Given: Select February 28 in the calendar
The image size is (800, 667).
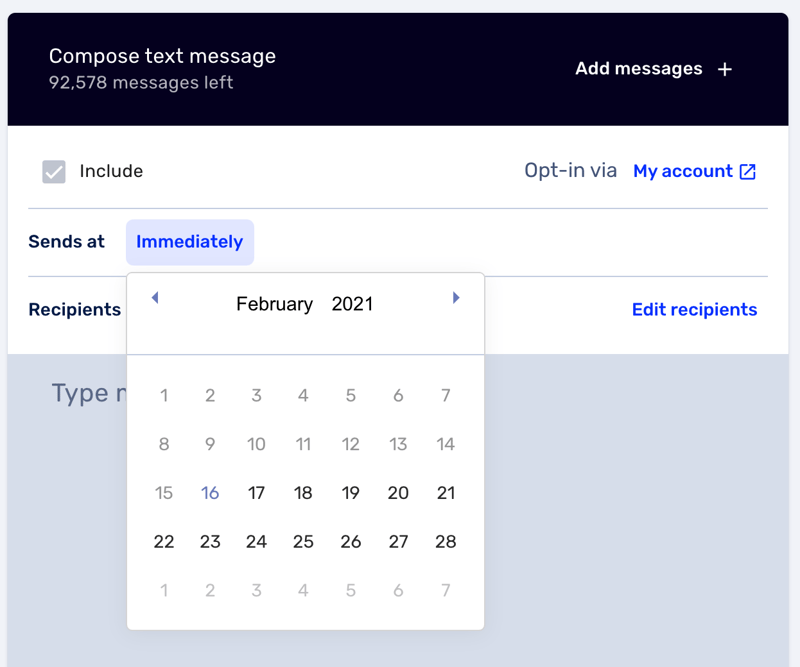Looking at the screenshot, I should click(x=445, y=541).
